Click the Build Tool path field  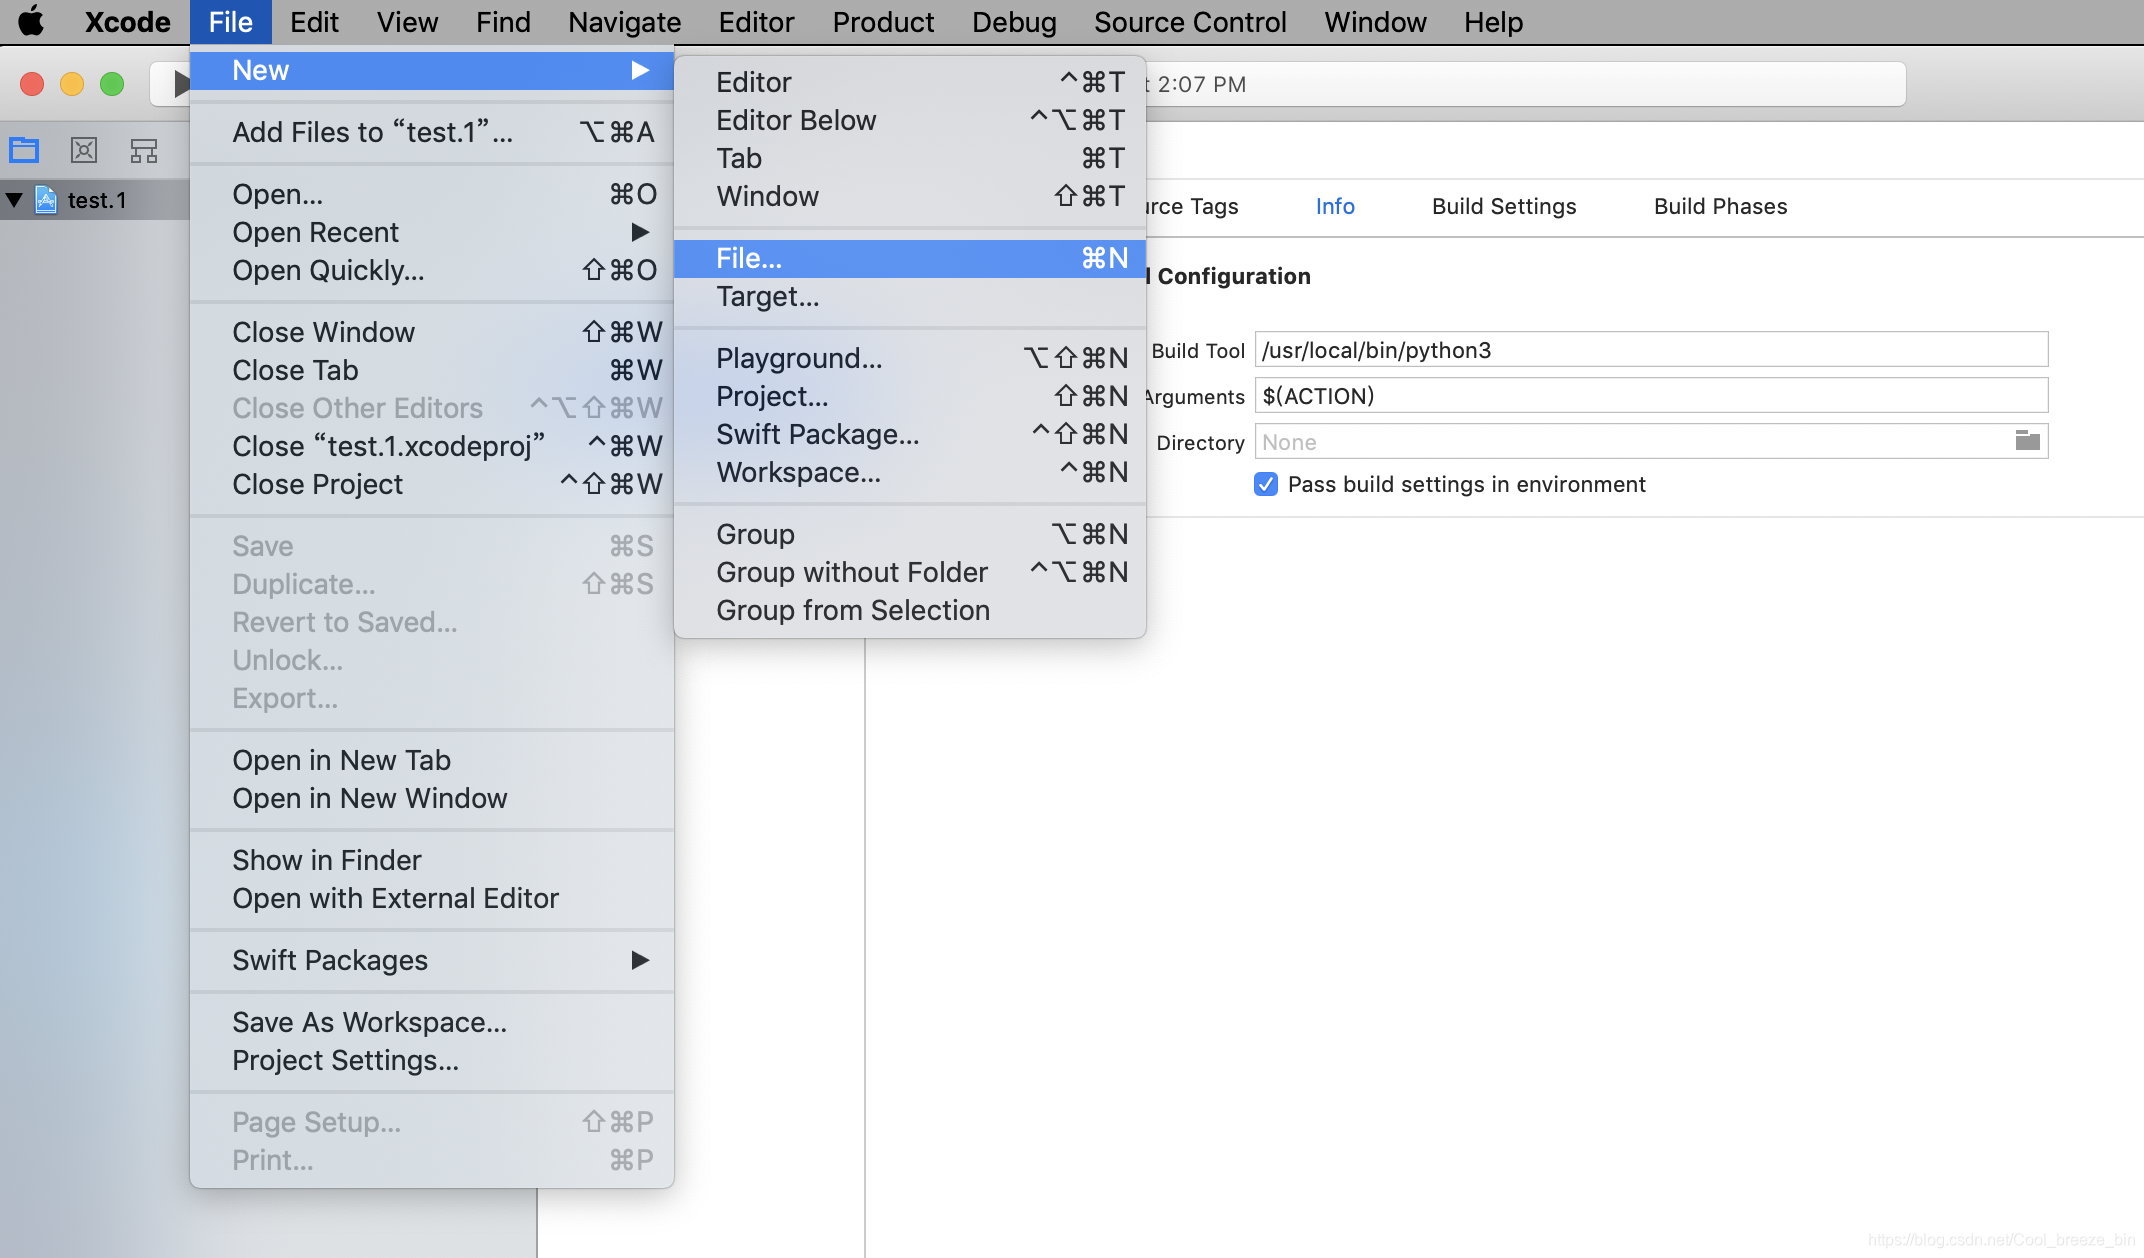[1651, 350]
